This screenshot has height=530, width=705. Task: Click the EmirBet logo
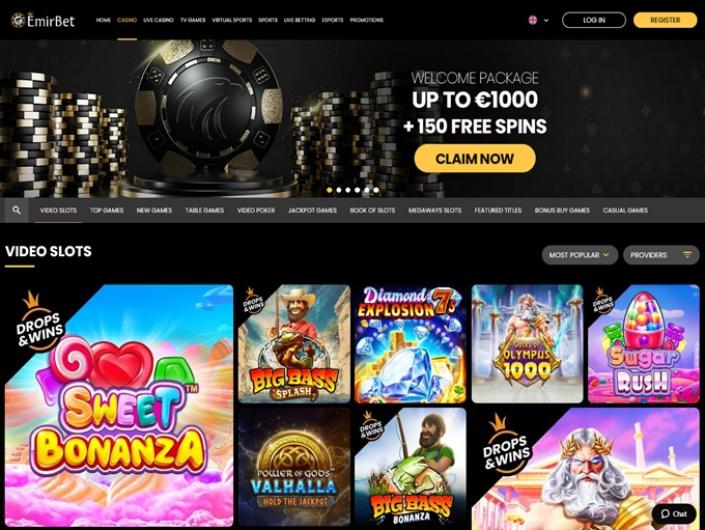point(43,20)
